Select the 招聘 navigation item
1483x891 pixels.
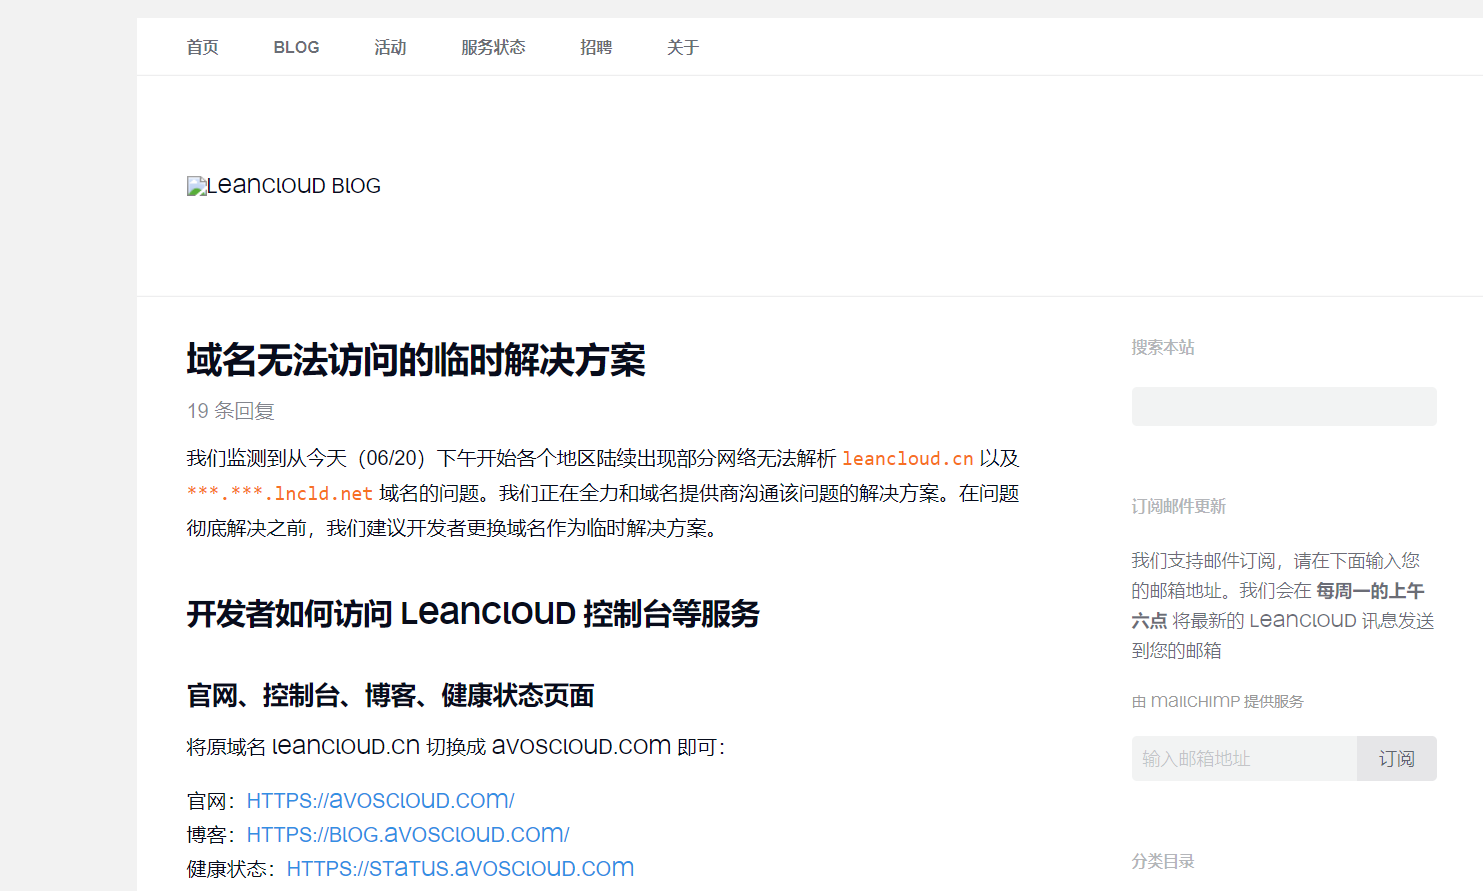coord(596,47)
